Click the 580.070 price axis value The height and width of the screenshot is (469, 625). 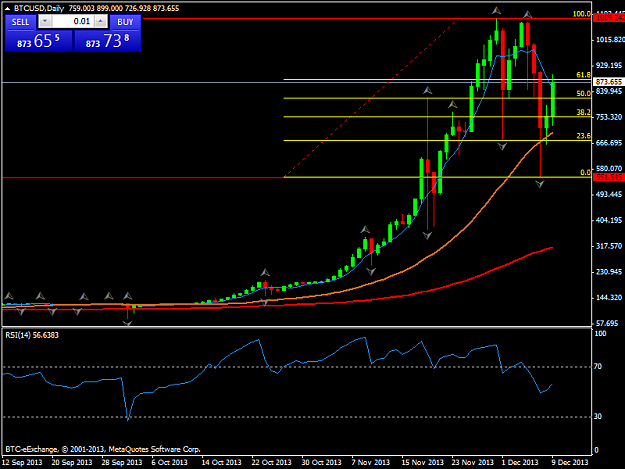[x=610, y=169]
